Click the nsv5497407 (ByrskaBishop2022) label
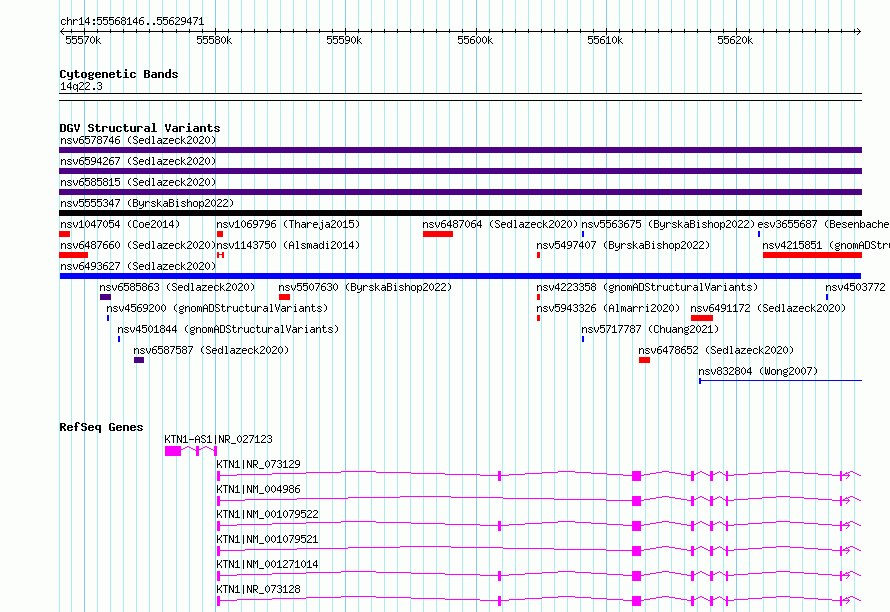Image resolution: width=890 pixels, height=612 pixels. click(623, 245)
